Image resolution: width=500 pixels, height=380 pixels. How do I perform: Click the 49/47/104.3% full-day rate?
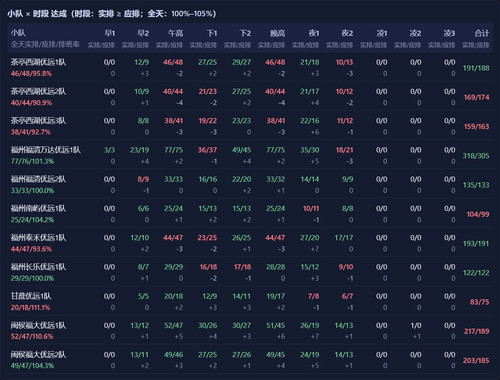32,366
